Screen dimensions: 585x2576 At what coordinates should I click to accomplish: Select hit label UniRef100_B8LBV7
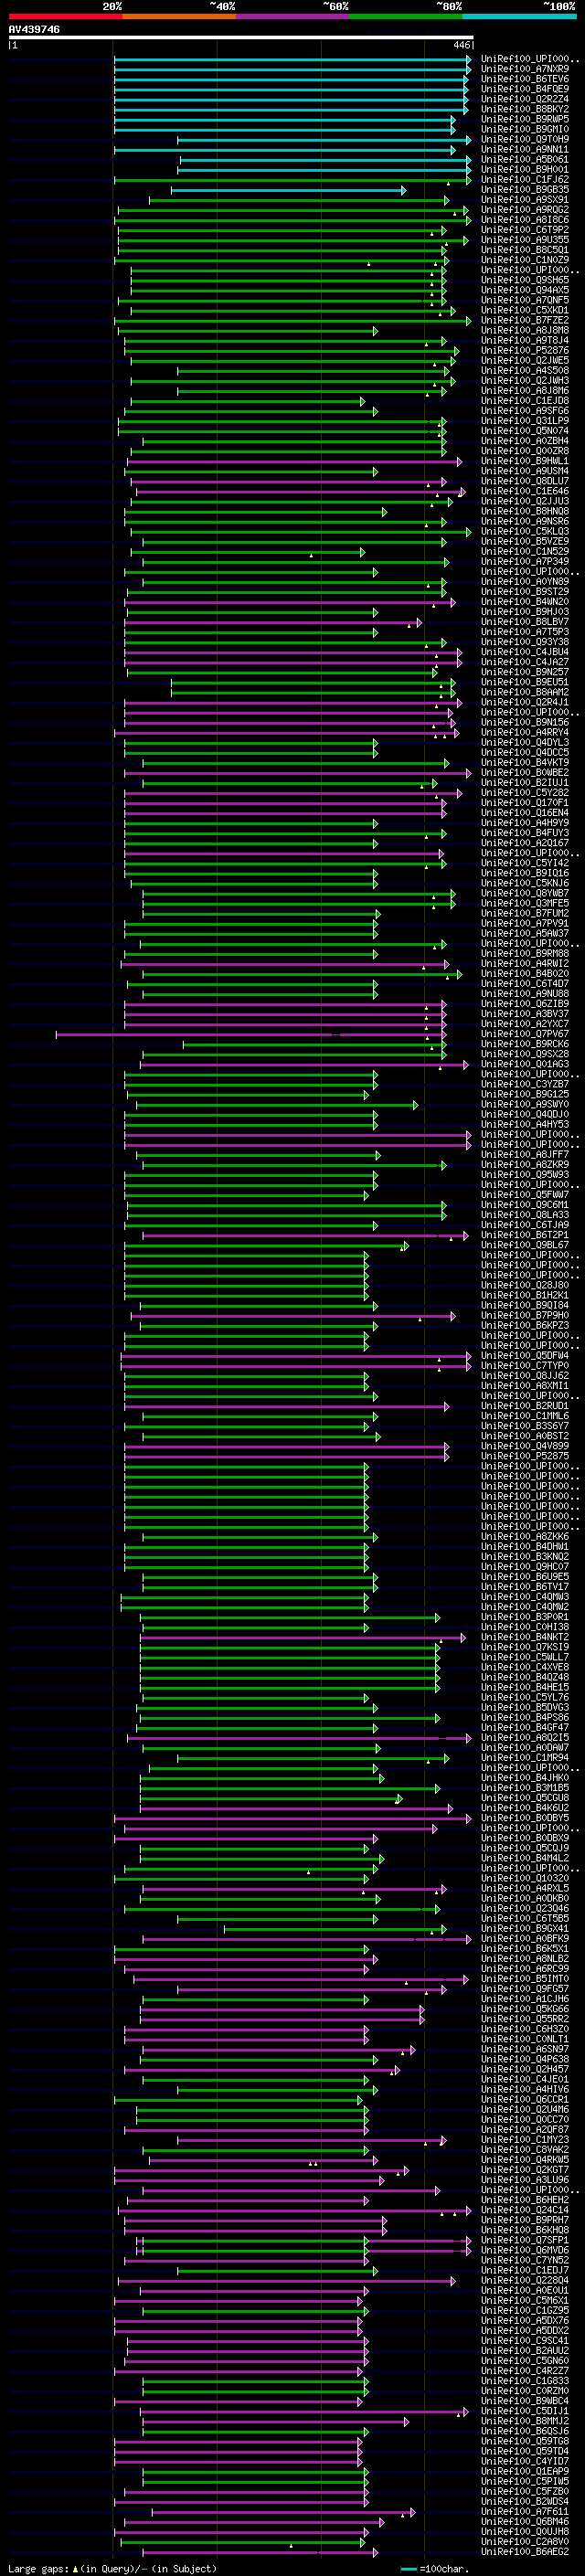tap(525, 622)
